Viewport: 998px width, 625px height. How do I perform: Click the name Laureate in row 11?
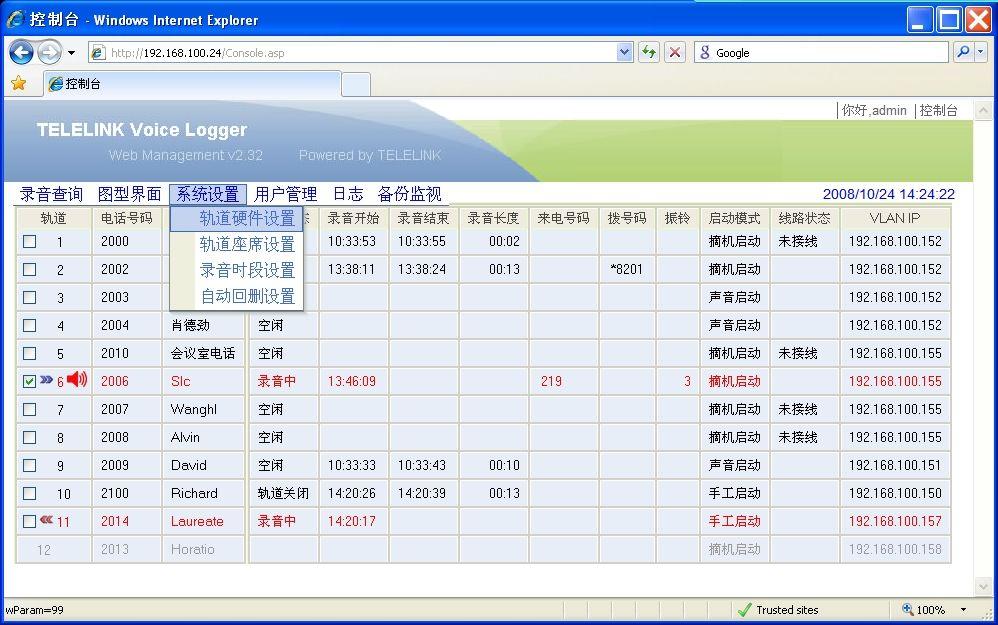pos(197,521)
